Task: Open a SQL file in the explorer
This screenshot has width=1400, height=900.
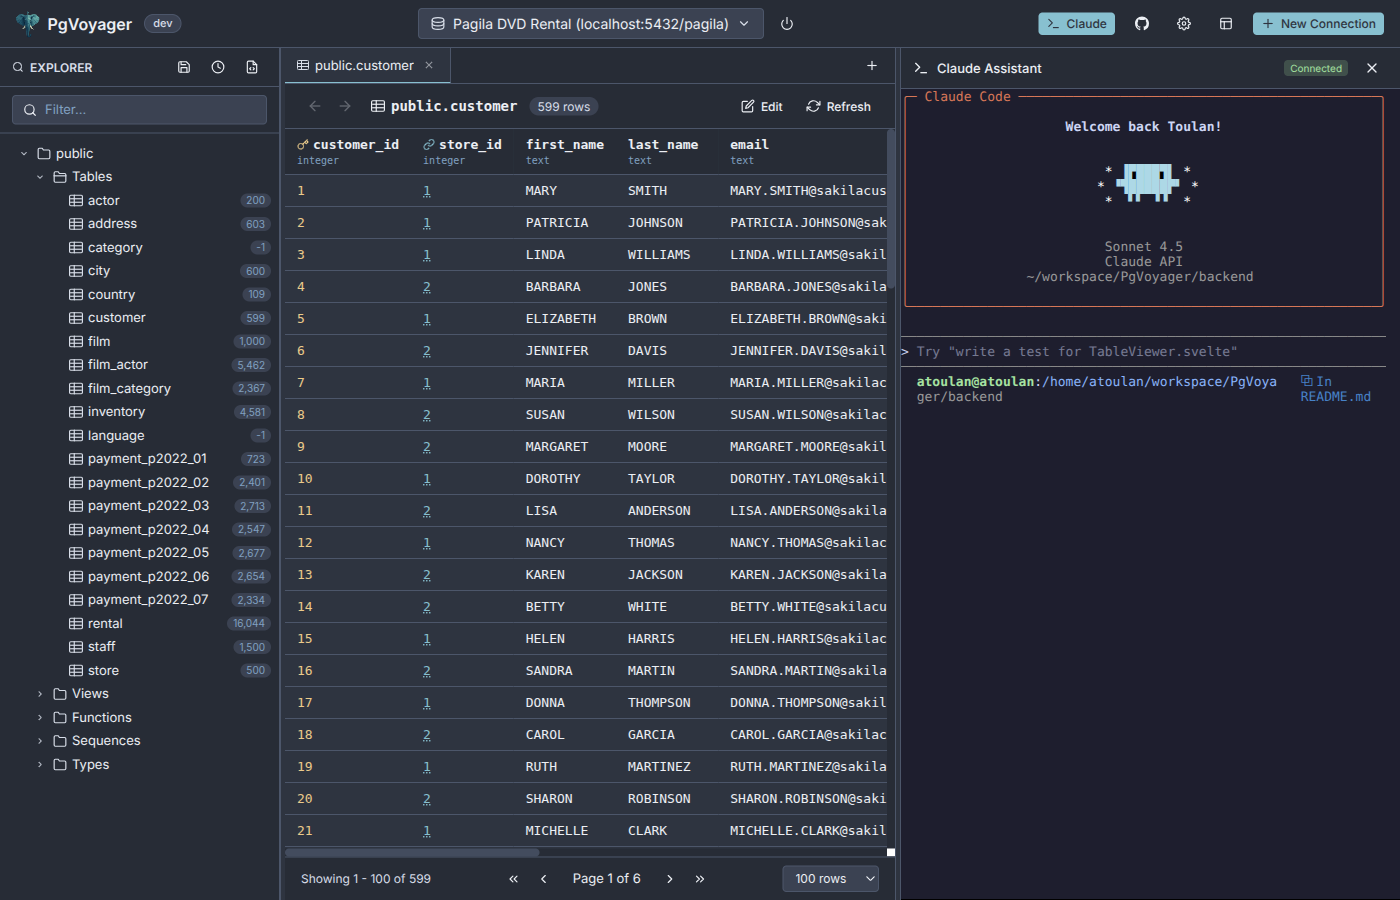Action: click(x=252, y=66)
